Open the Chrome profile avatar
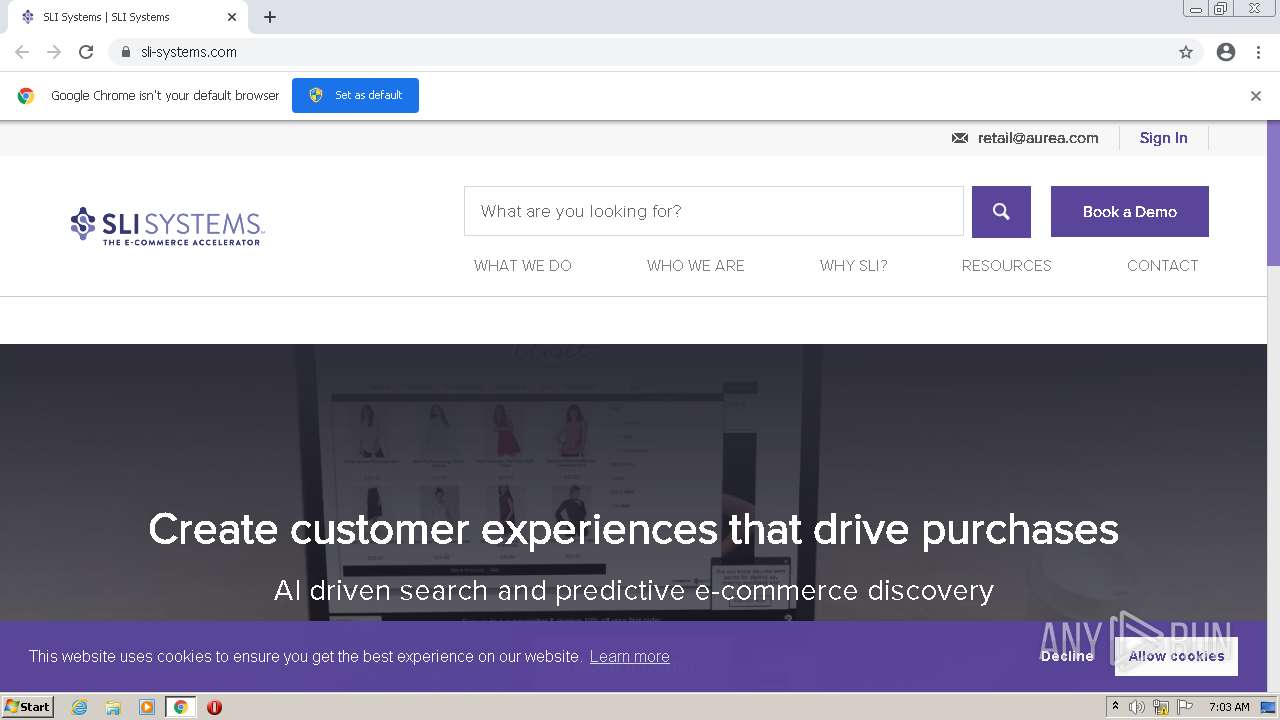Viewport: 1280px width, 720px height. coord(1226,52)
